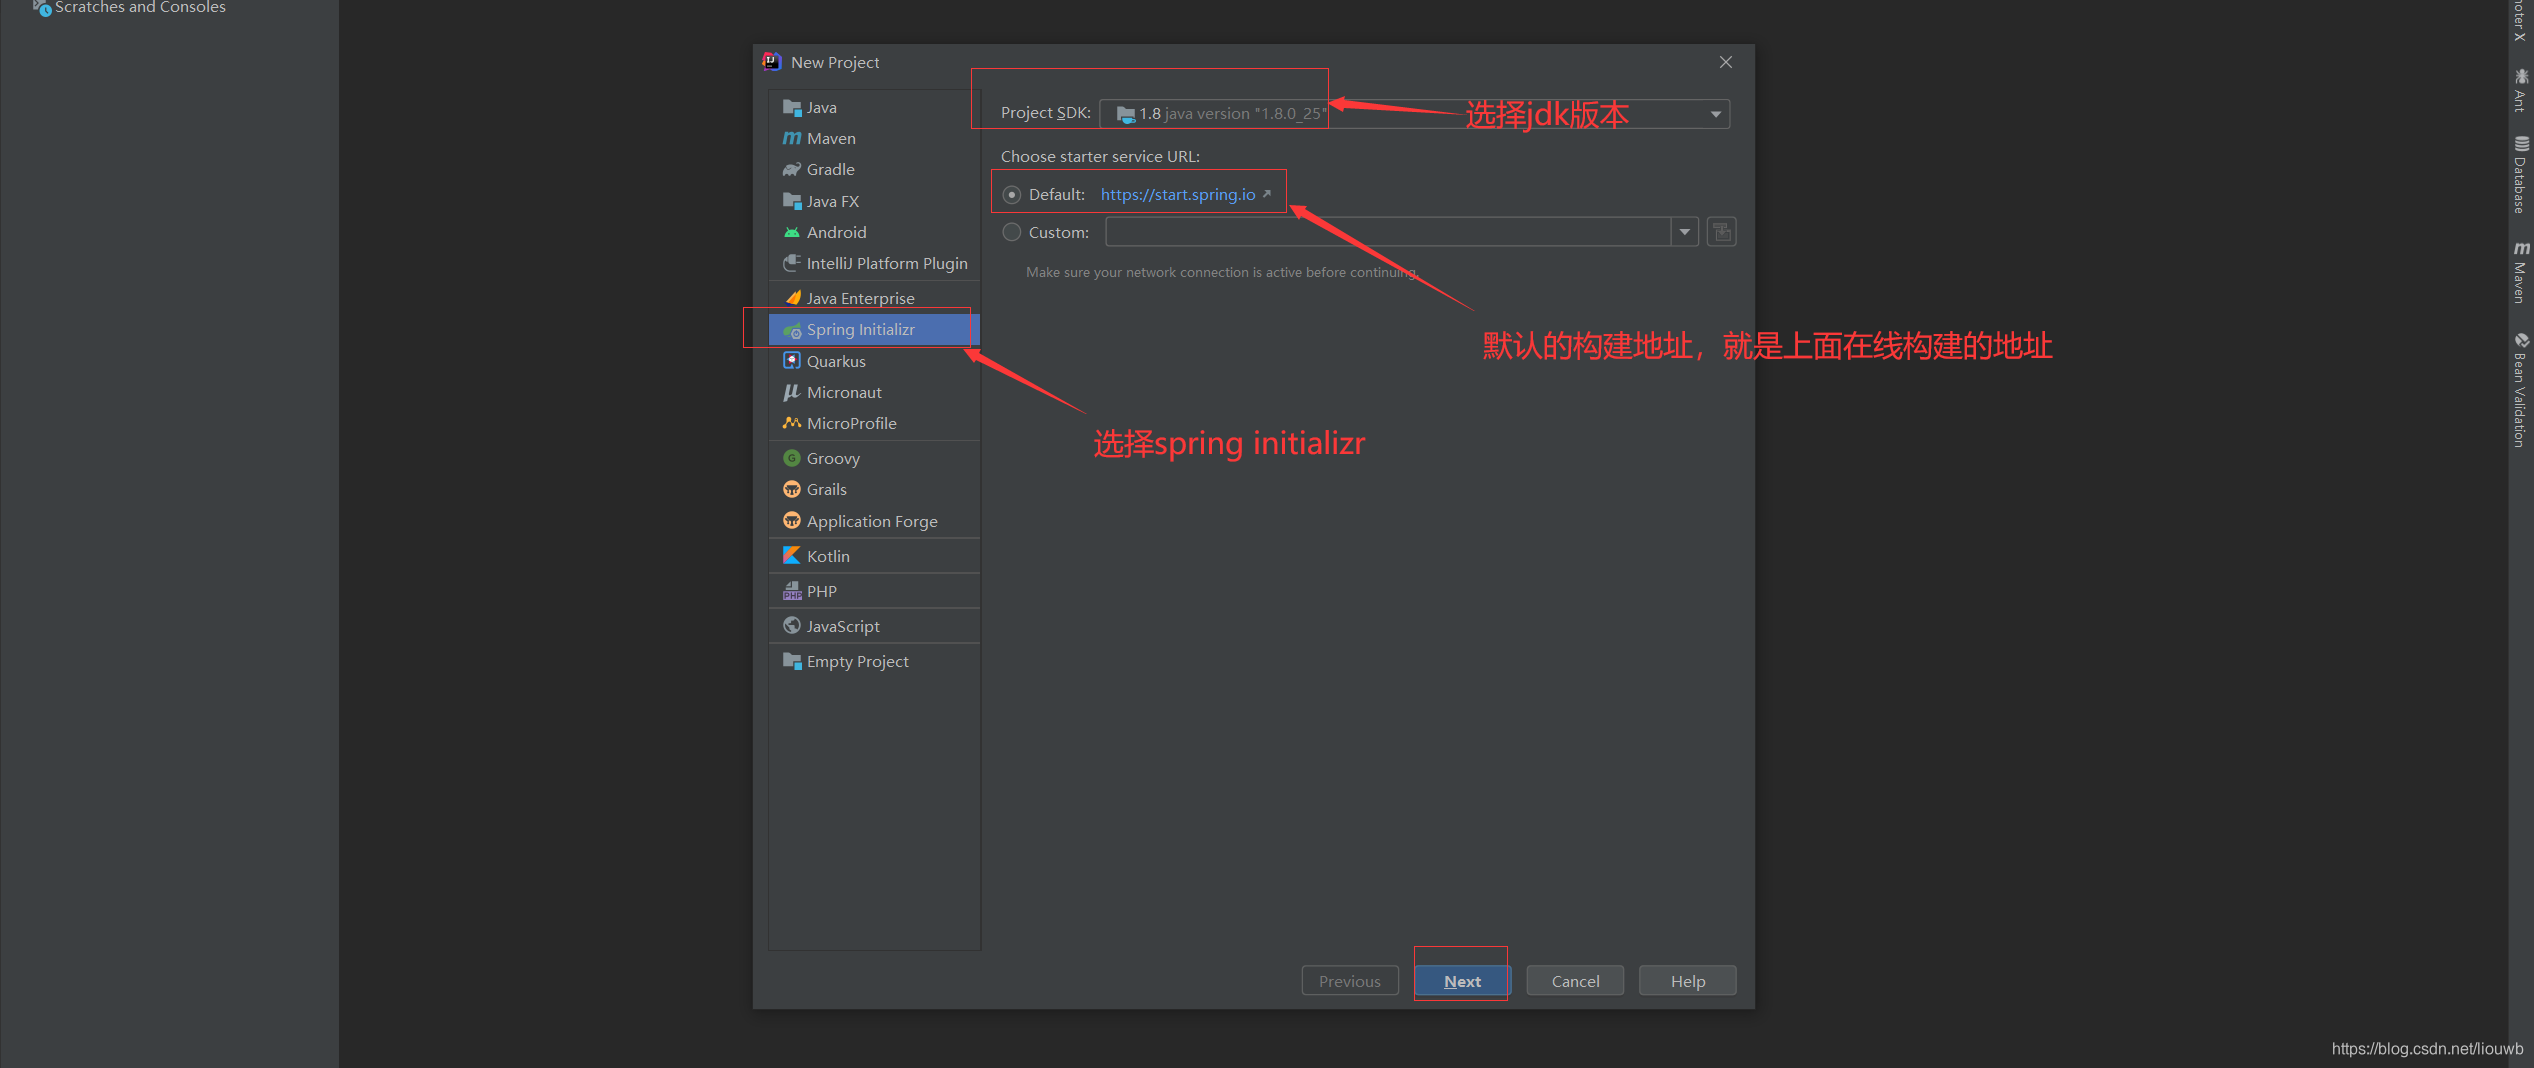The height and width of the screenshot is (1068, 2534).
Task: Select the Spring Initializr leaf icon
Action: click(792, 330)
